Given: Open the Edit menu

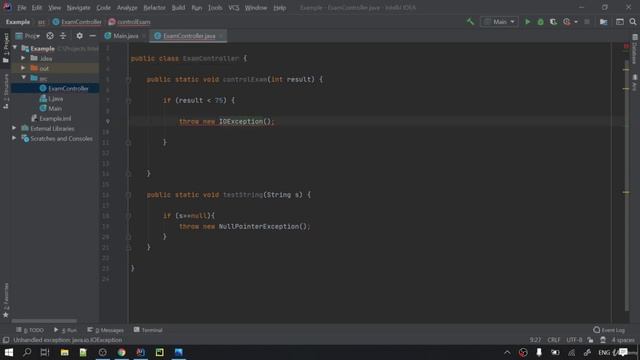Looking at the screenshot, I should [37, 8].
